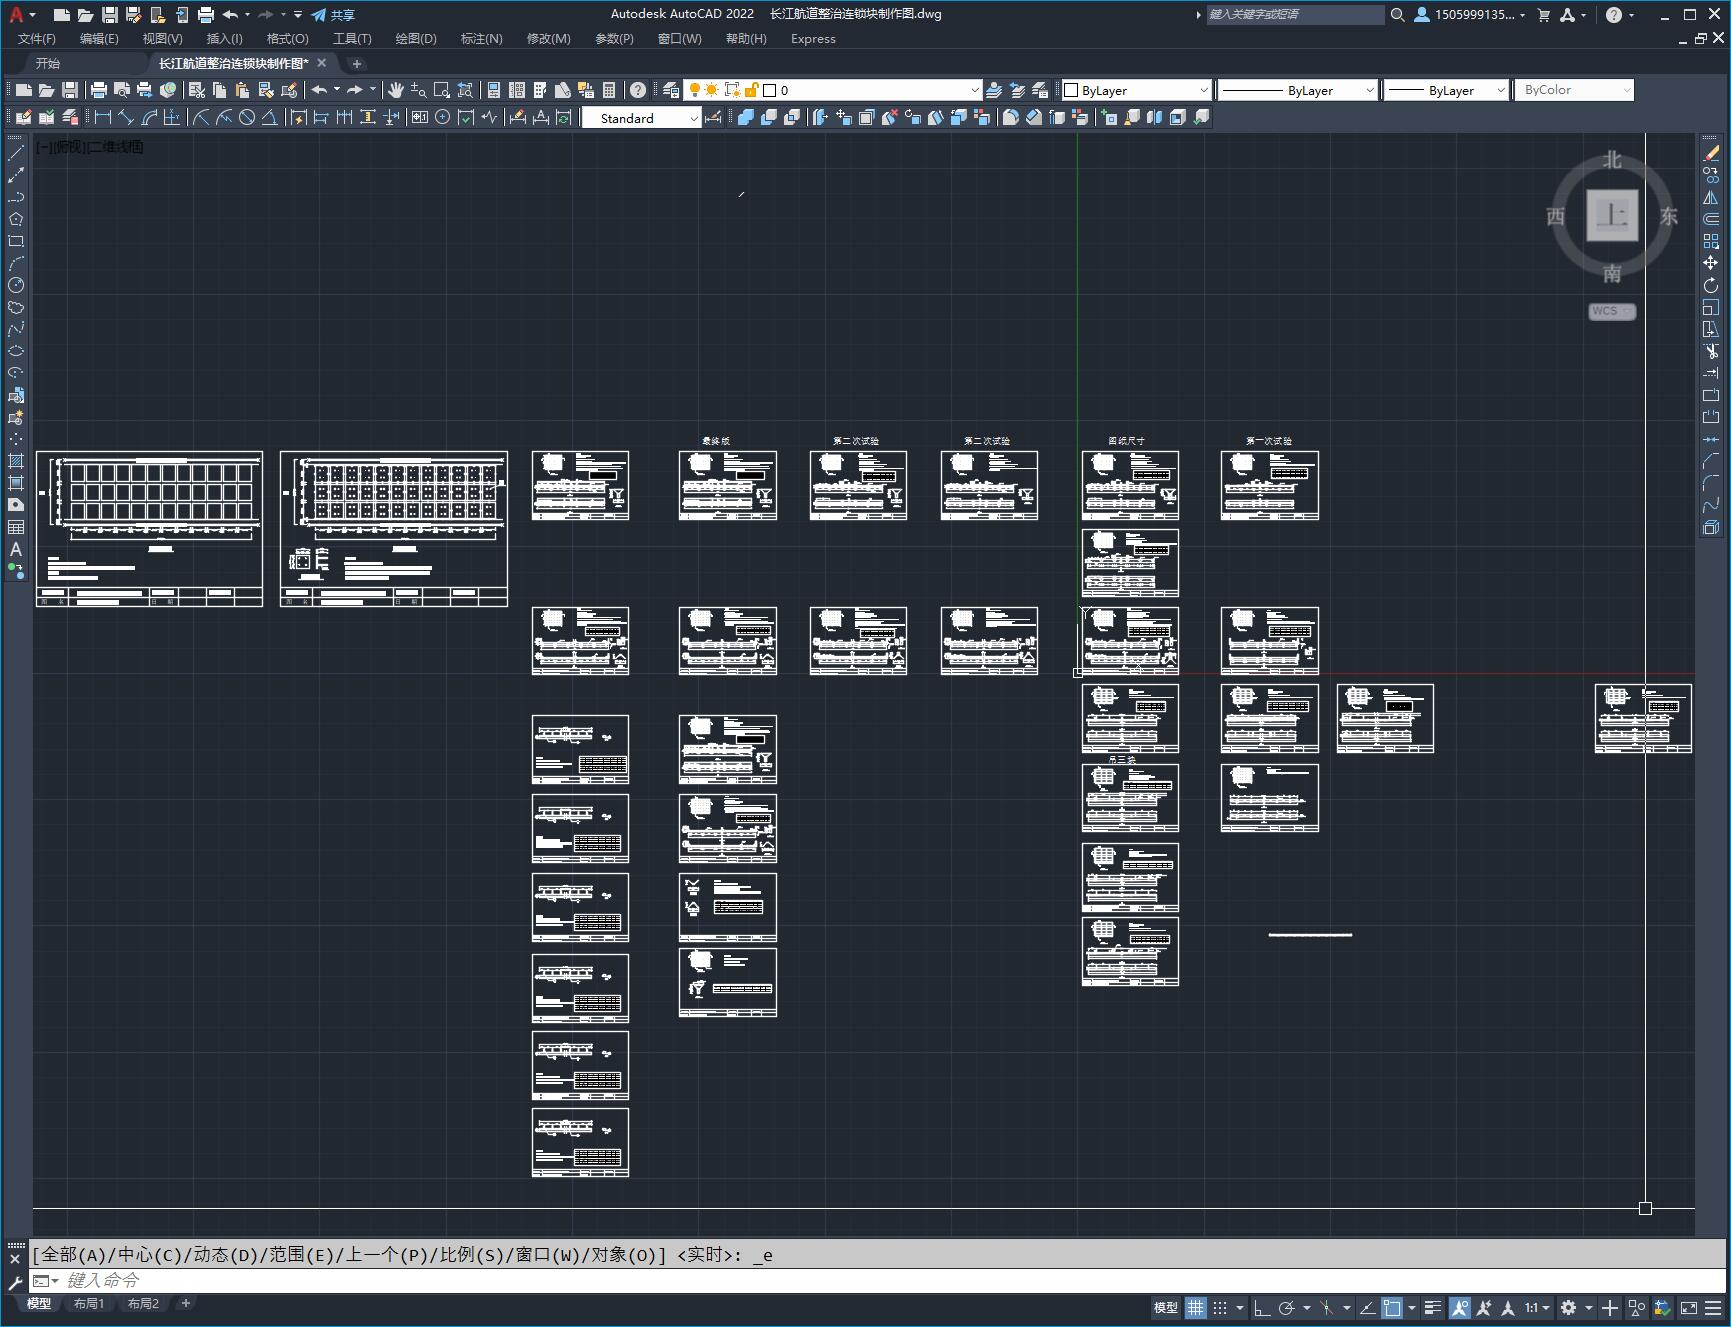Click the keyword search field in title bar
Viewport: 1731px width, 1327px height.
[x=1295, y=14]
